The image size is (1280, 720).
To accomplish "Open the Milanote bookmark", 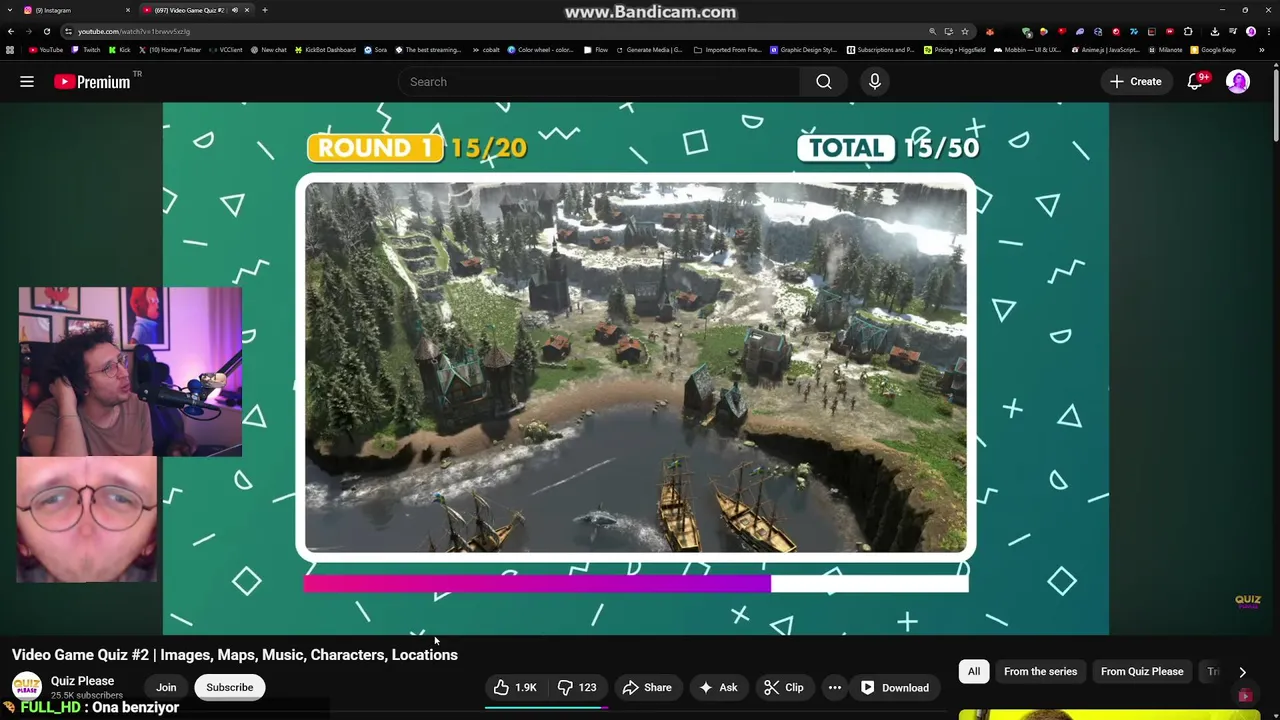I will (1165, 50).
